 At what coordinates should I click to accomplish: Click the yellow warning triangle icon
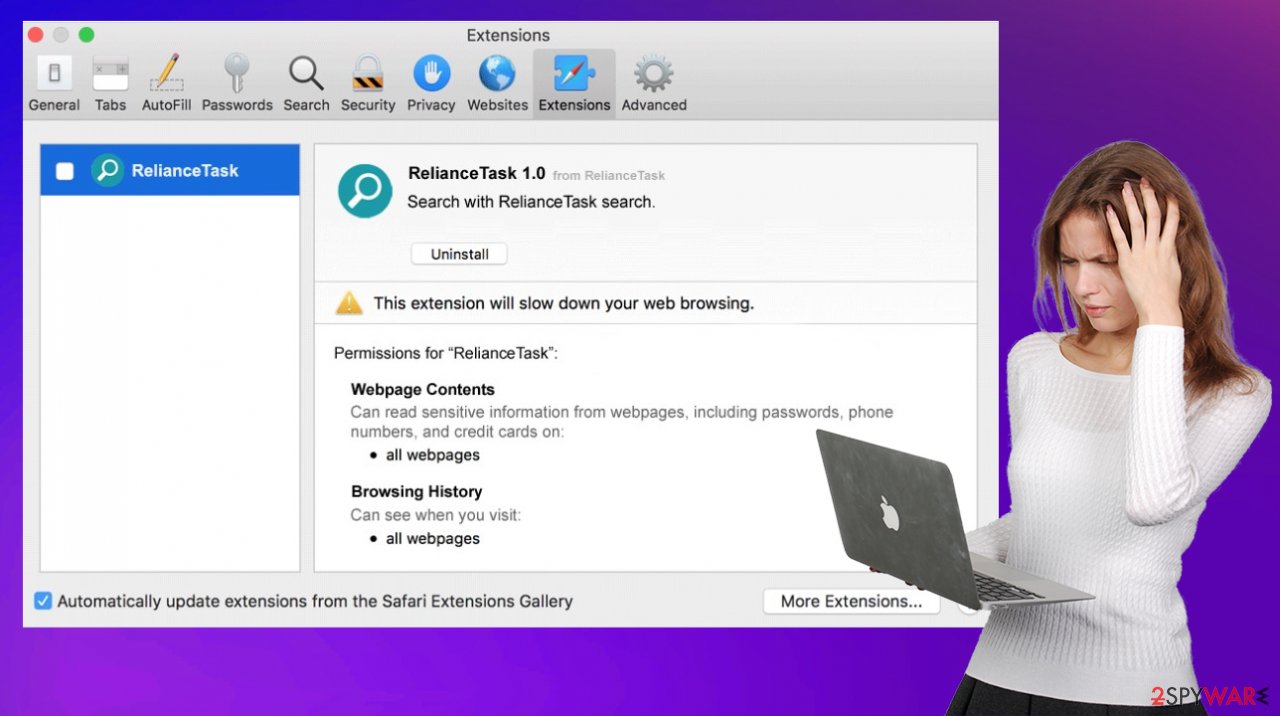click(349, 303)
